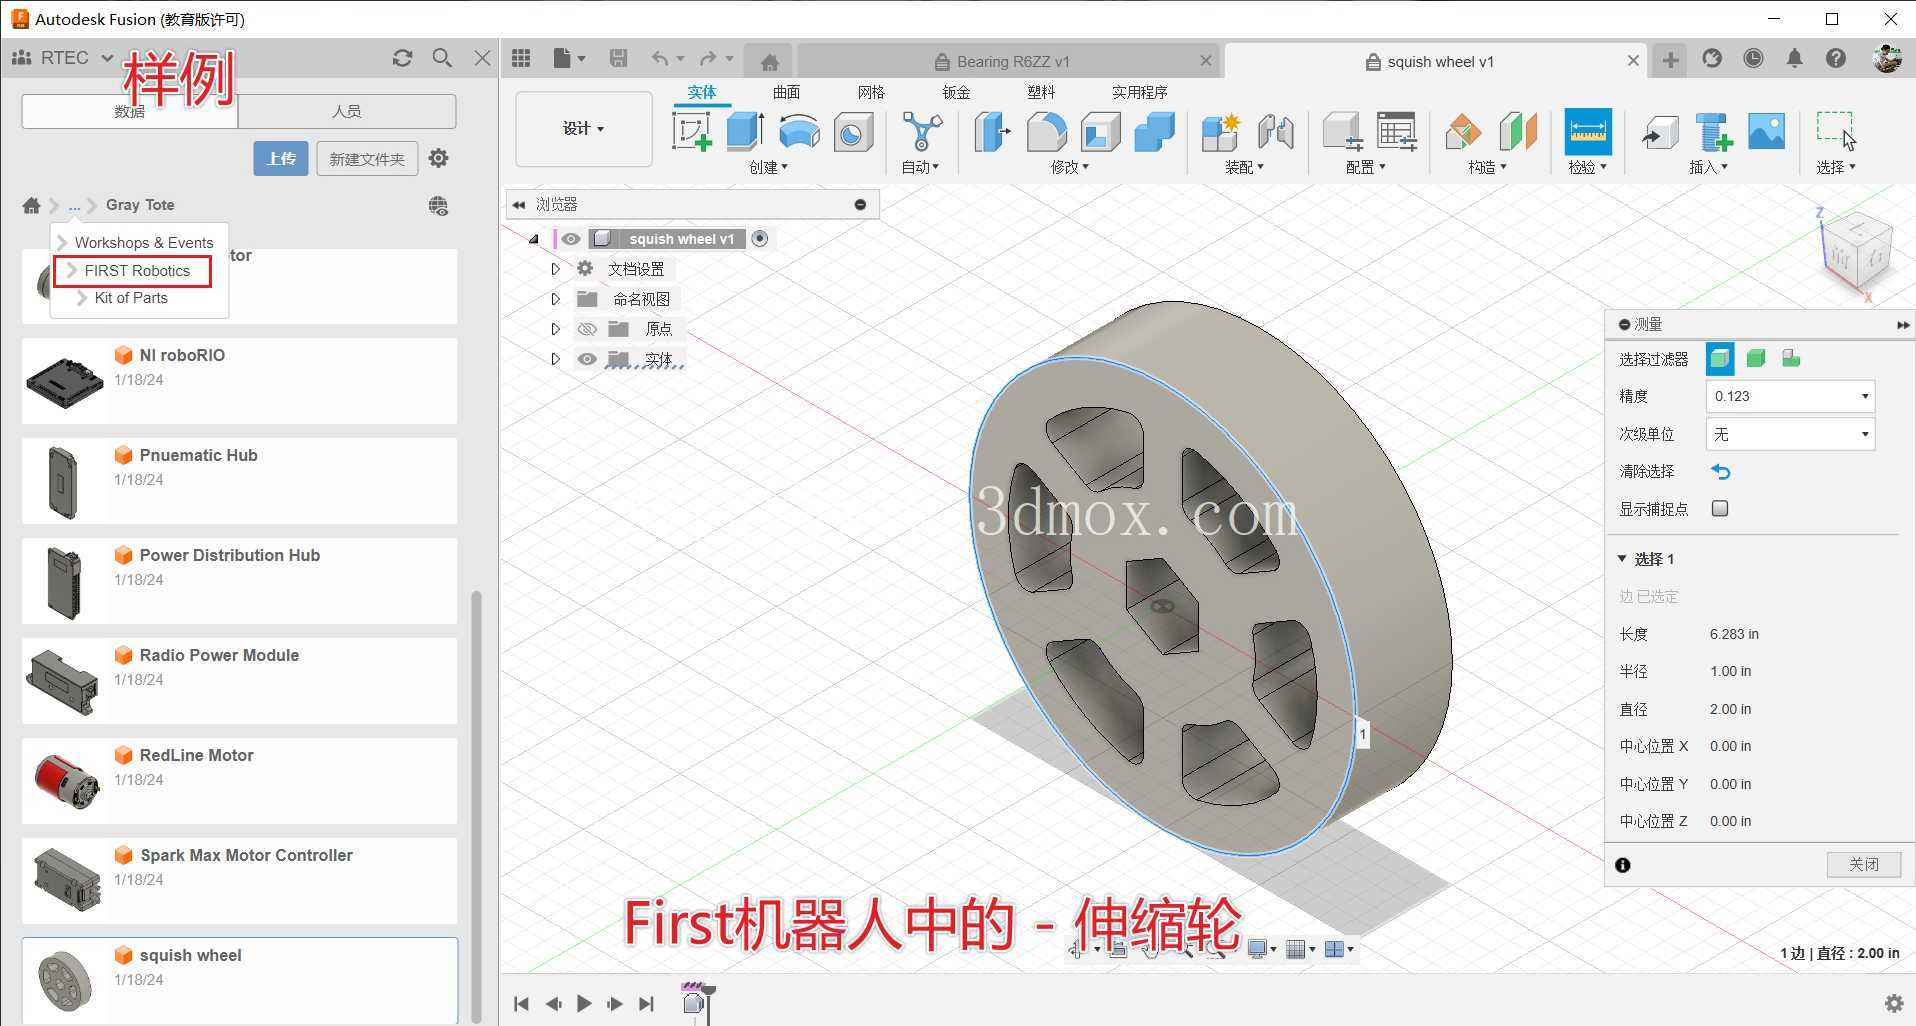Open the job status clock icon
This screenshot has height=1026, width=1916.
coord(1753,58)
